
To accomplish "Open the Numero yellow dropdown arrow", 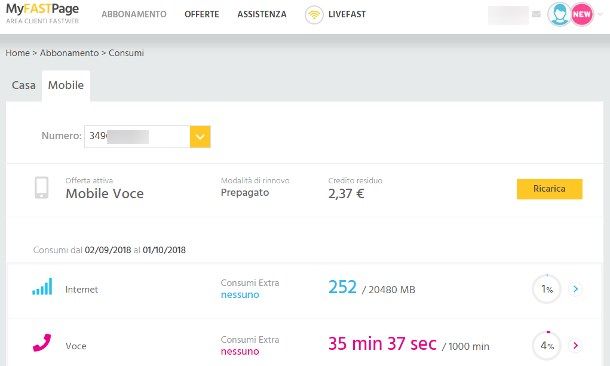I will [x=200, y=137].
